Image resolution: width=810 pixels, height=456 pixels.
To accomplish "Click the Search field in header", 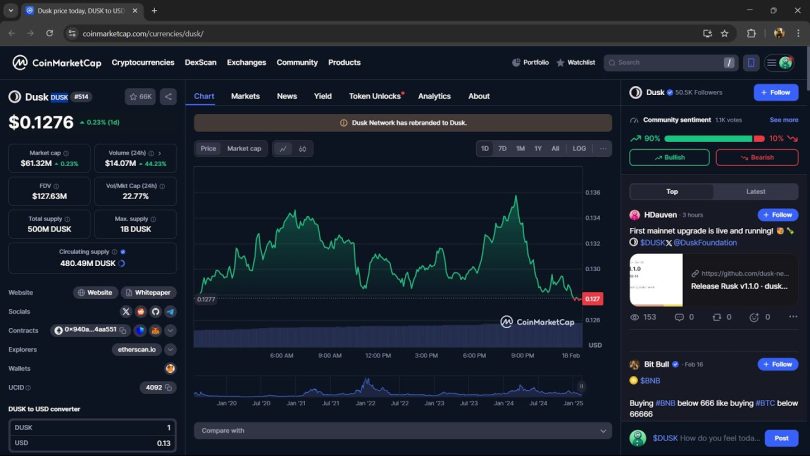I will coord(670,62).
